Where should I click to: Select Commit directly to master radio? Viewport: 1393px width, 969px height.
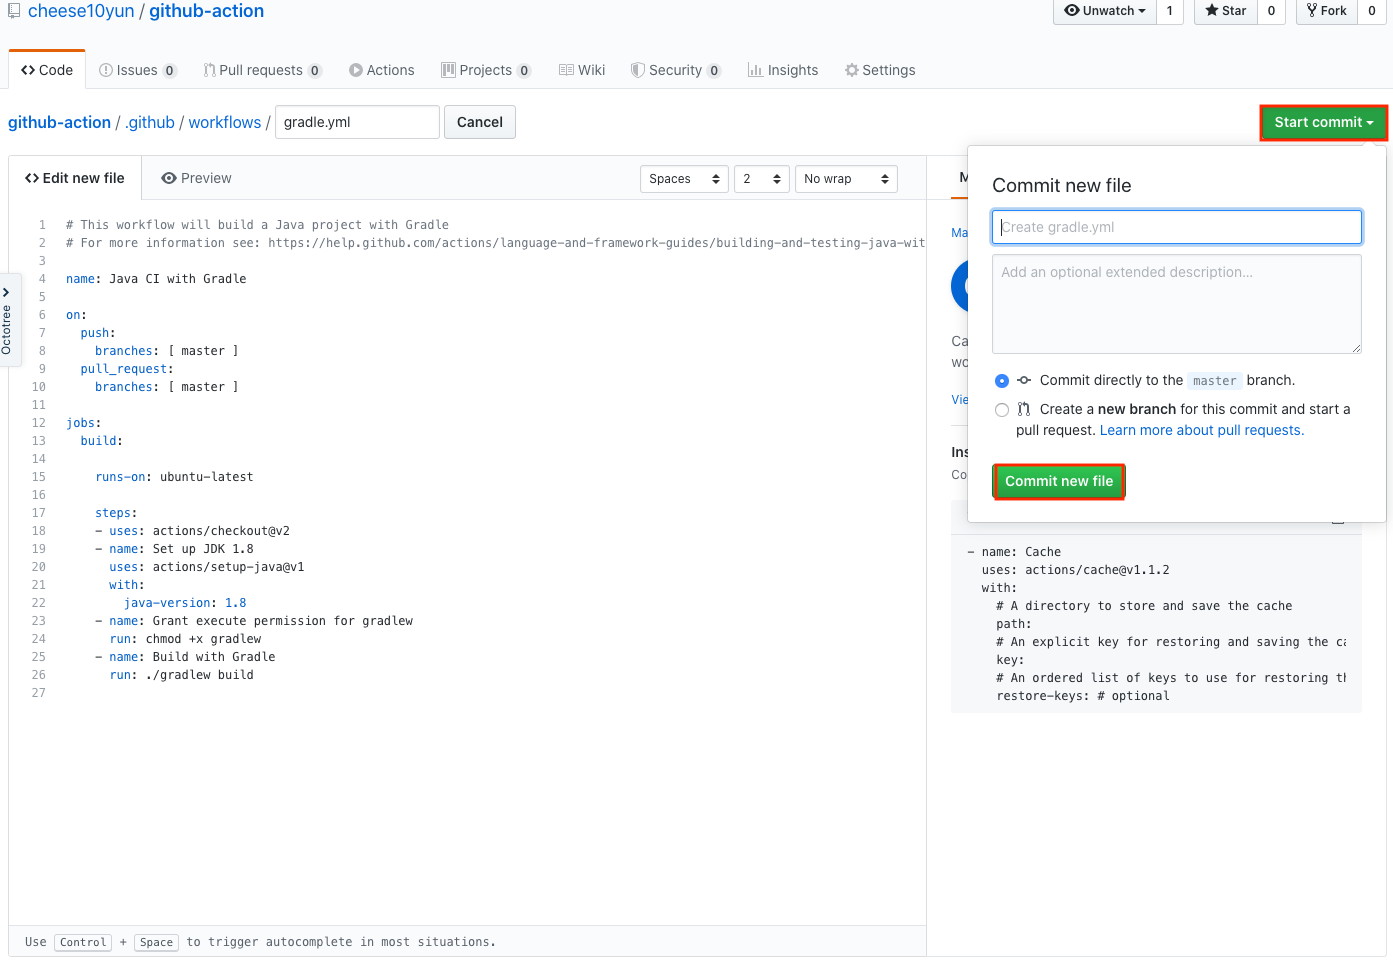tap(1002, 381)
